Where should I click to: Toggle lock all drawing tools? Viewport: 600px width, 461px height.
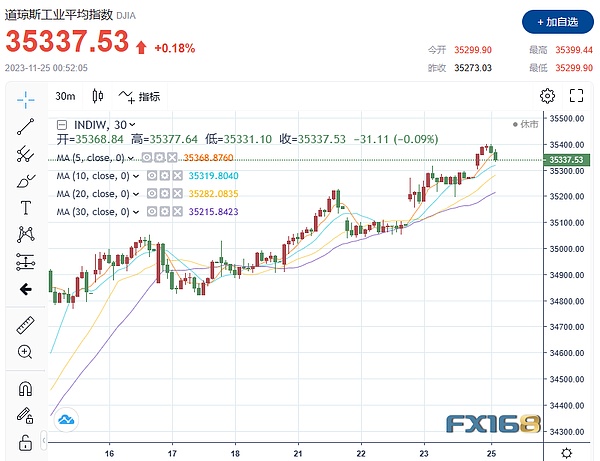(x=26, y=441)
